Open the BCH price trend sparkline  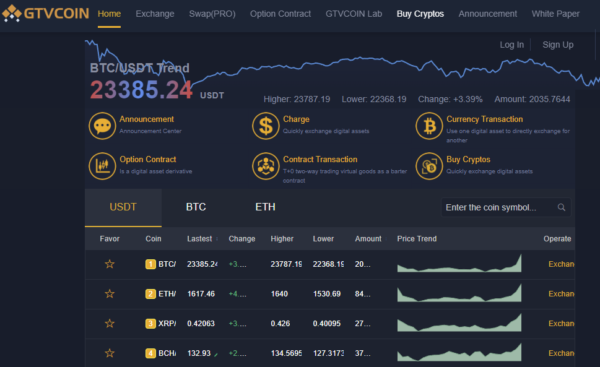[x=459, y=352]
